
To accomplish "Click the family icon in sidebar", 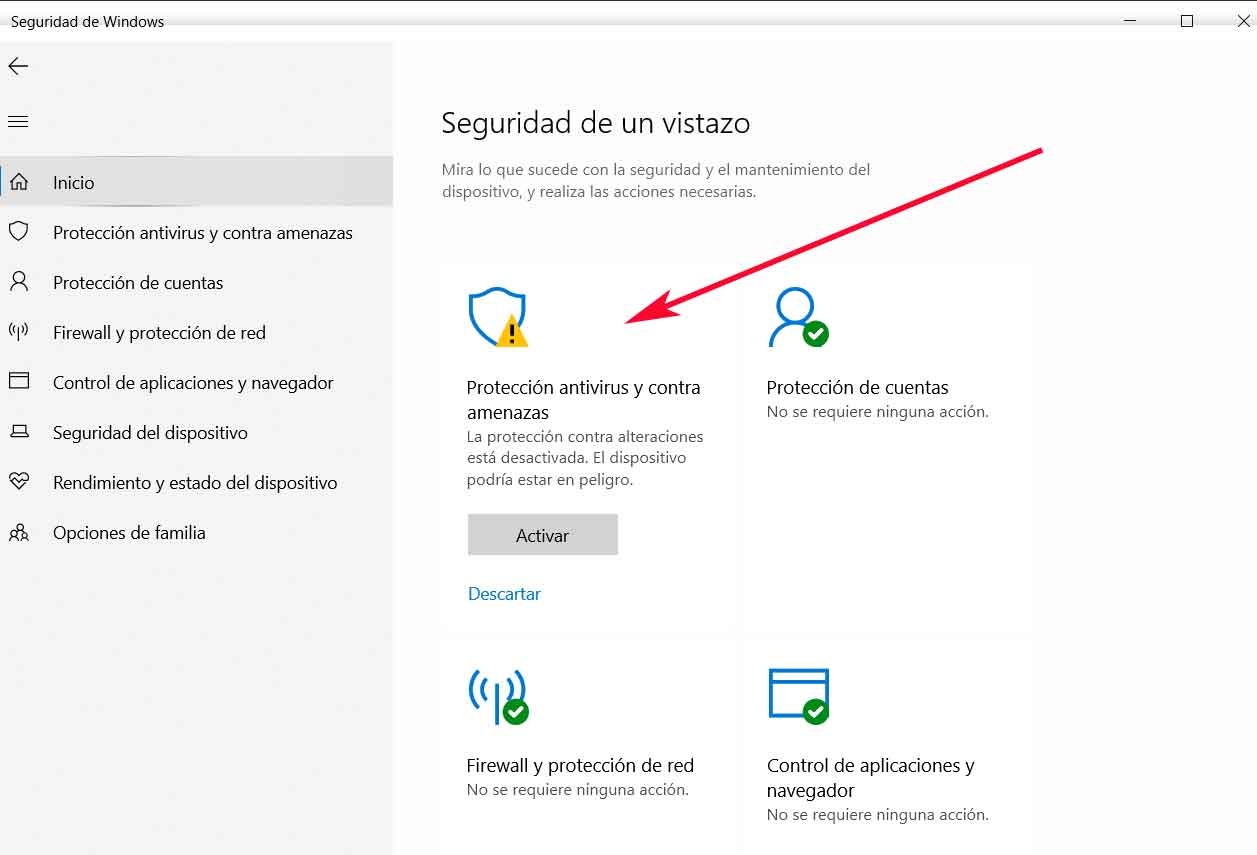I will pyautogui.click(x=18, y=532).
